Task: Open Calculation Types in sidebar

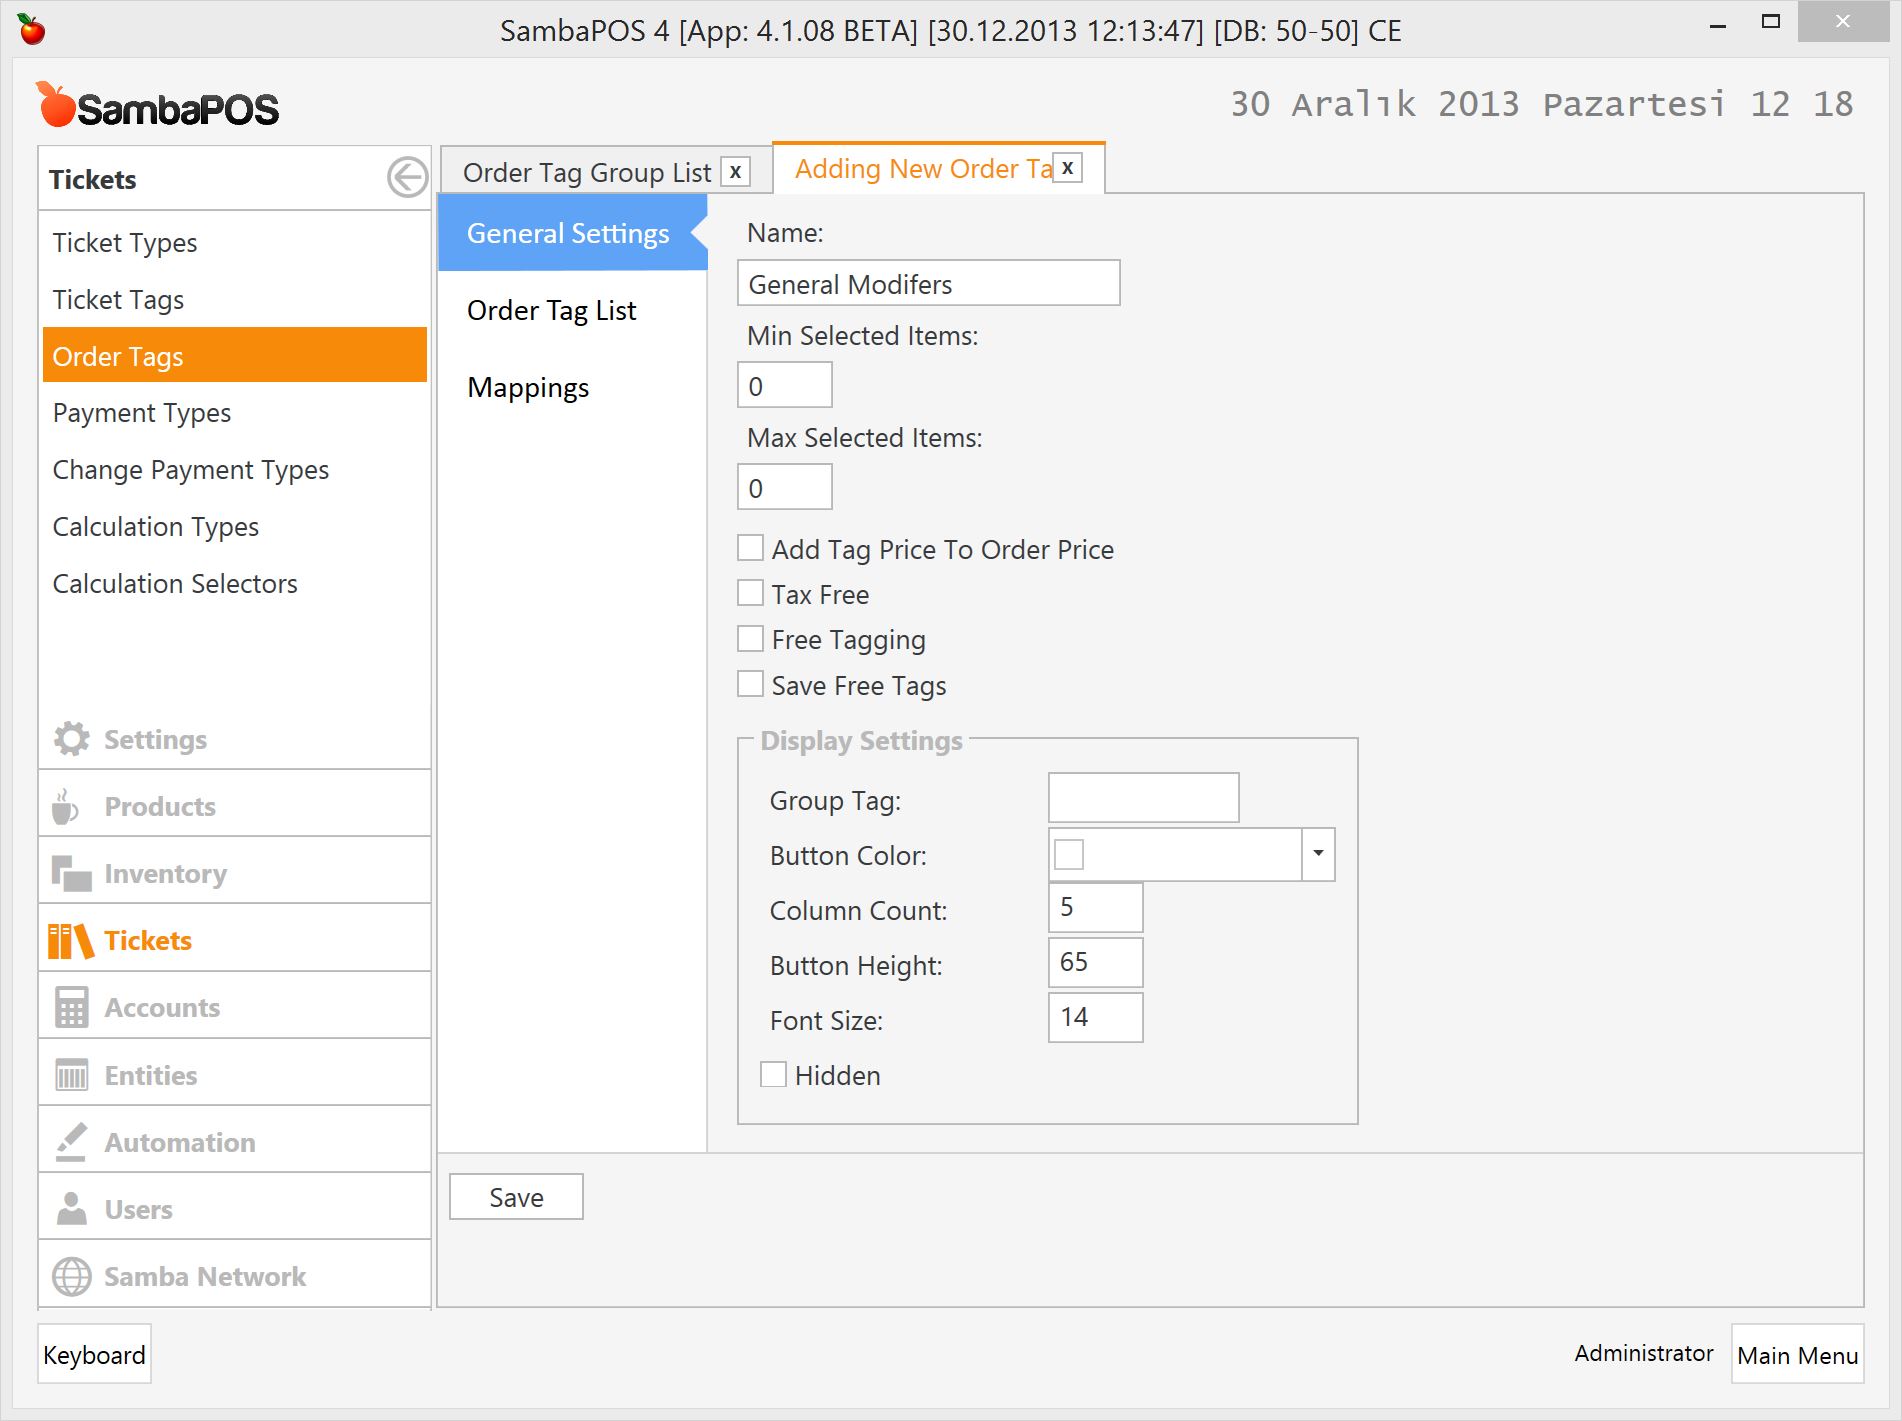Action: (235, 527)
